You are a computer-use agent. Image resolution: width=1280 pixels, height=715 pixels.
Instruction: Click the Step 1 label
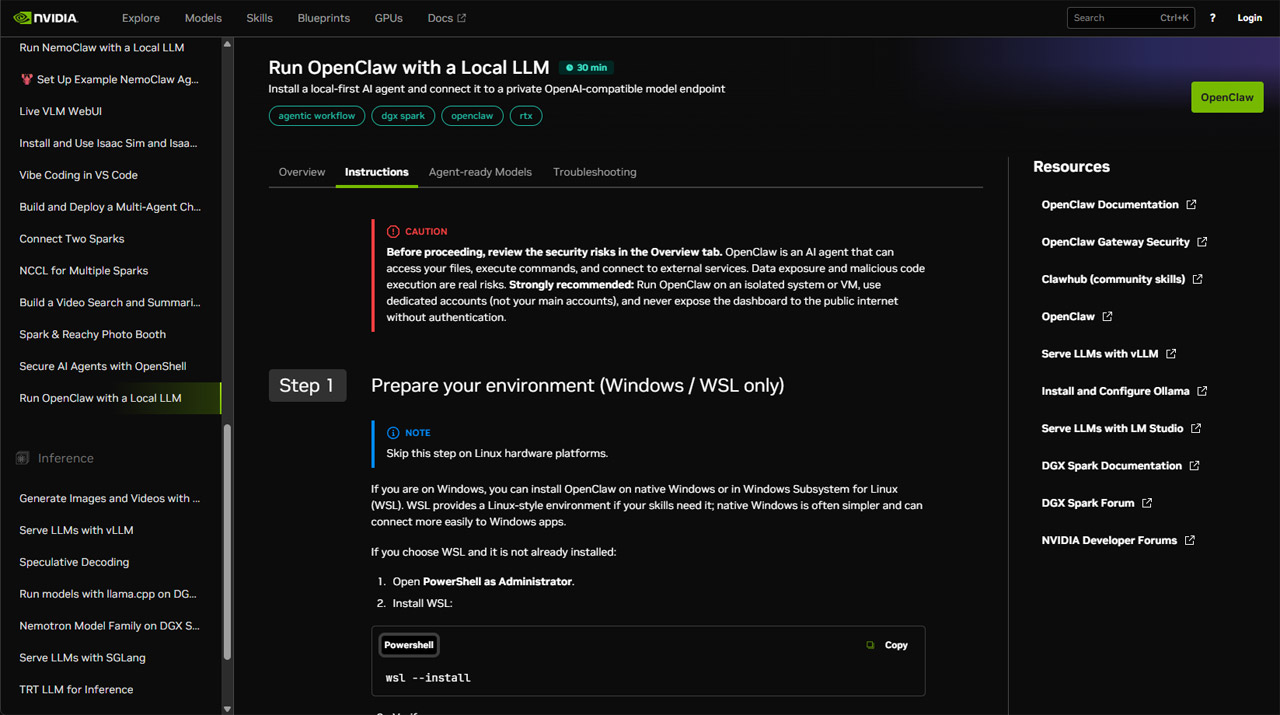307,386
